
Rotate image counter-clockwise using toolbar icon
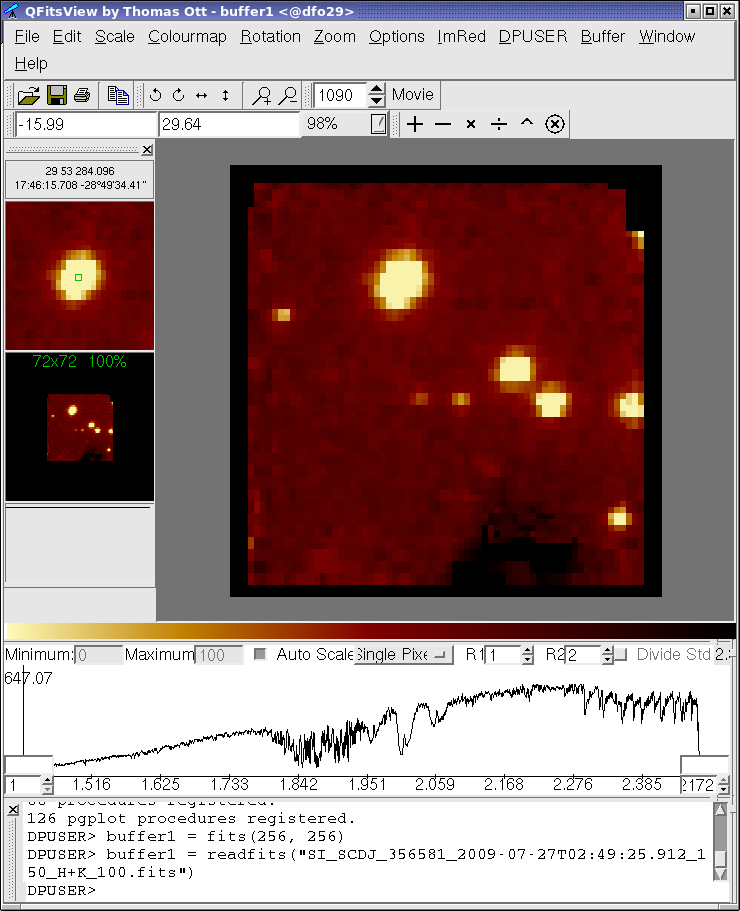[155, 95]
